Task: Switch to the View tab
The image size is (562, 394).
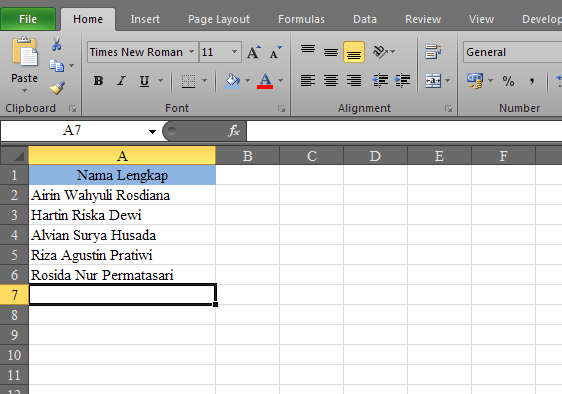Action: [481, 19]
